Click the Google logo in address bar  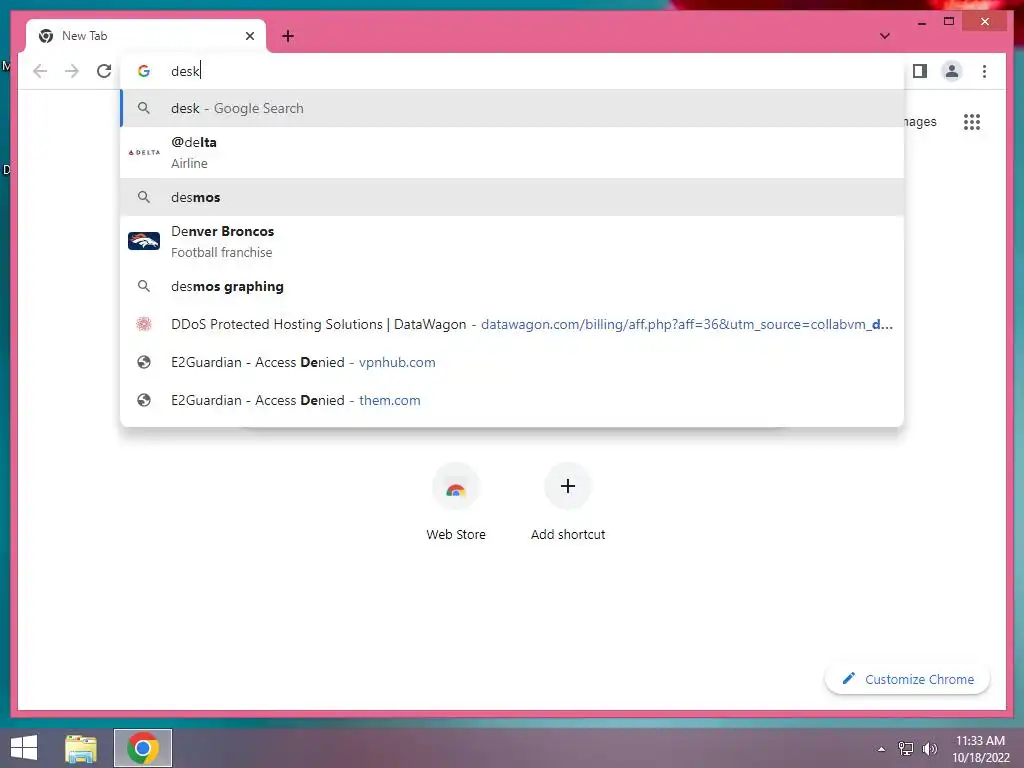(x=144, y=71)
